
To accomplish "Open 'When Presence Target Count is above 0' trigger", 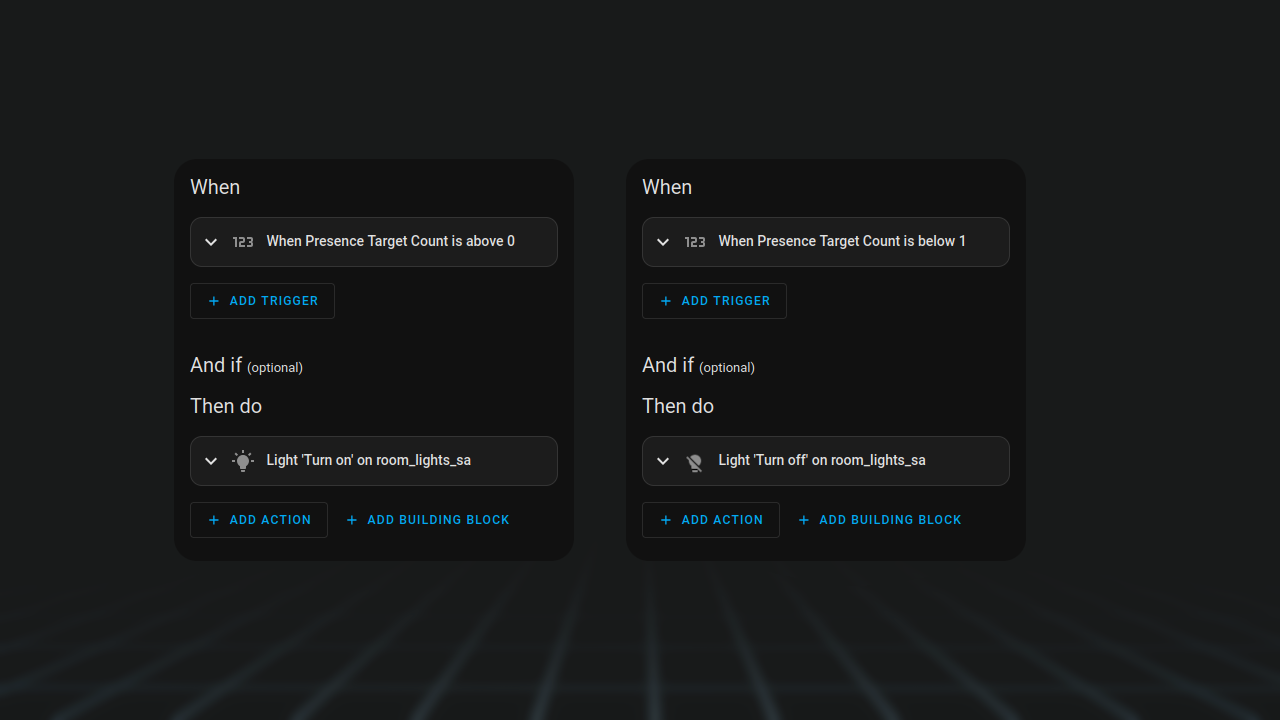I will click(x=390, y=241).
